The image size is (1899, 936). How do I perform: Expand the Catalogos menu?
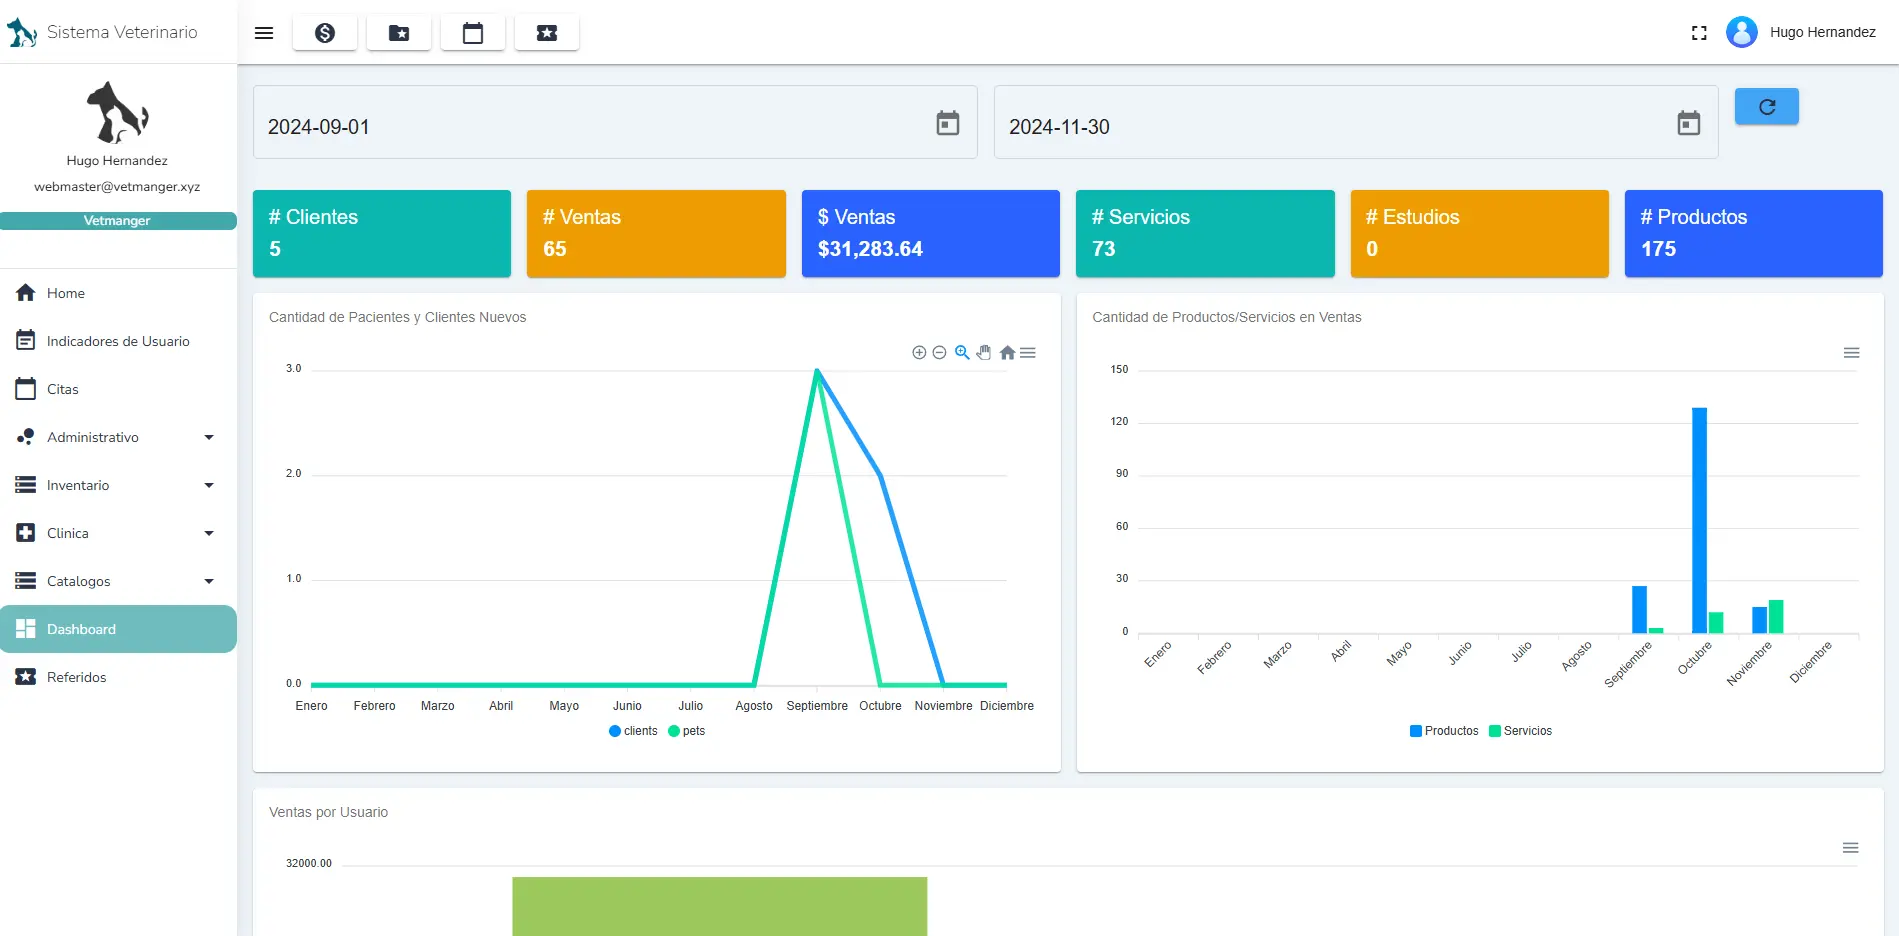118,581
